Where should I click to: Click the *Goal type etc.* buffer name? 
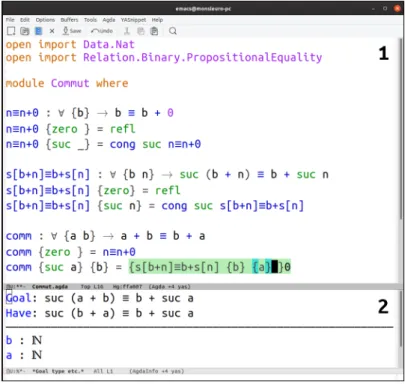pyautogui.click(x=58, y=371)
